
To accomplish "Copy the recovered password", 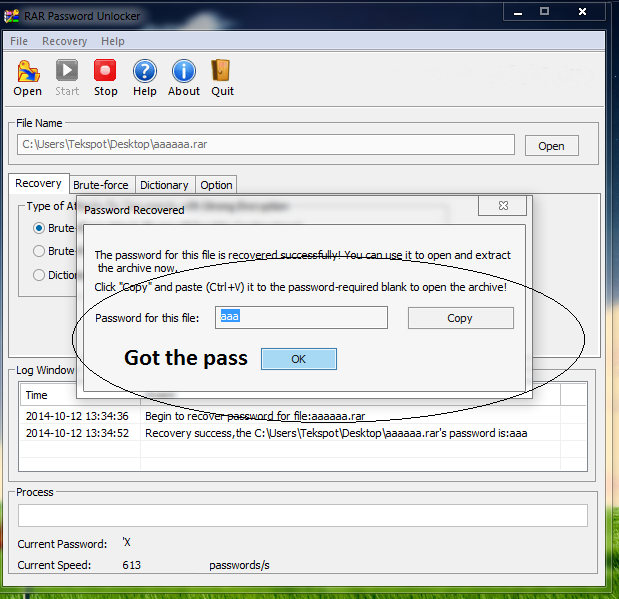I will pos(460,318).
